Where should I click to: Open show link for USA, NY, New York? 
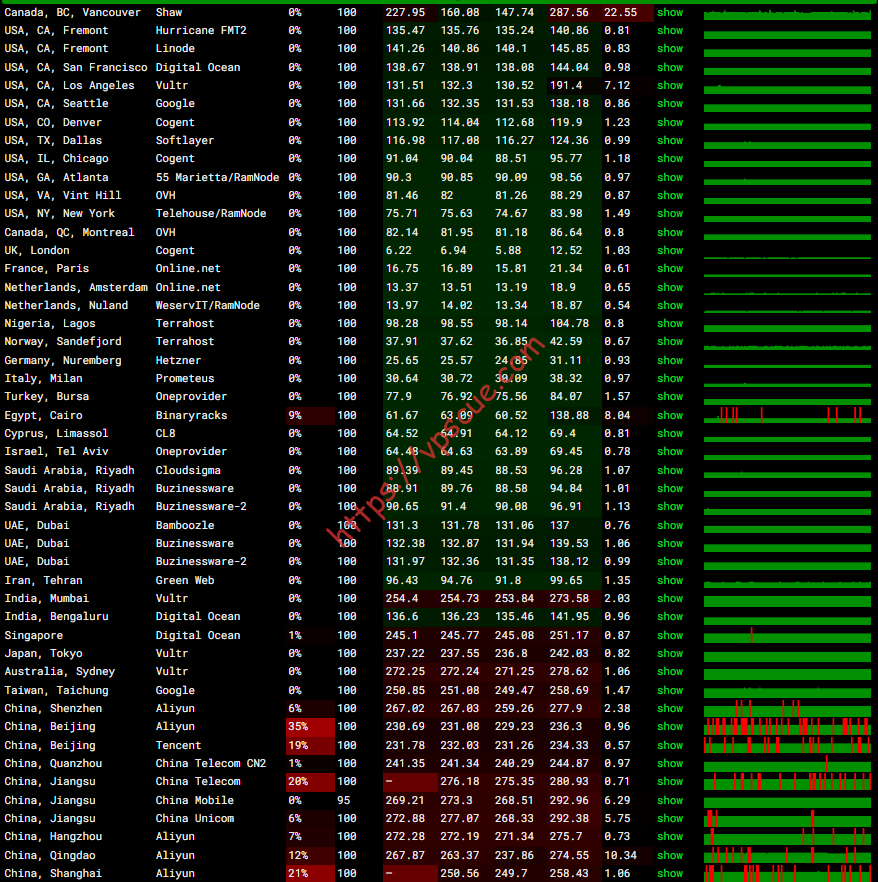pos(670,214)
